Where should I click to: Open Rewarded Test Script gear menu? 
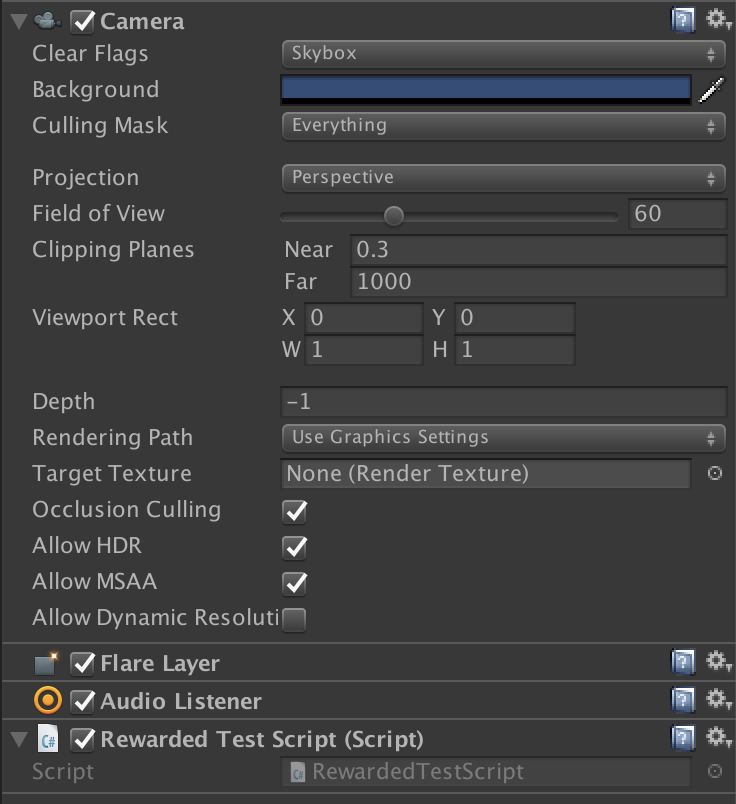coord(717,739)
